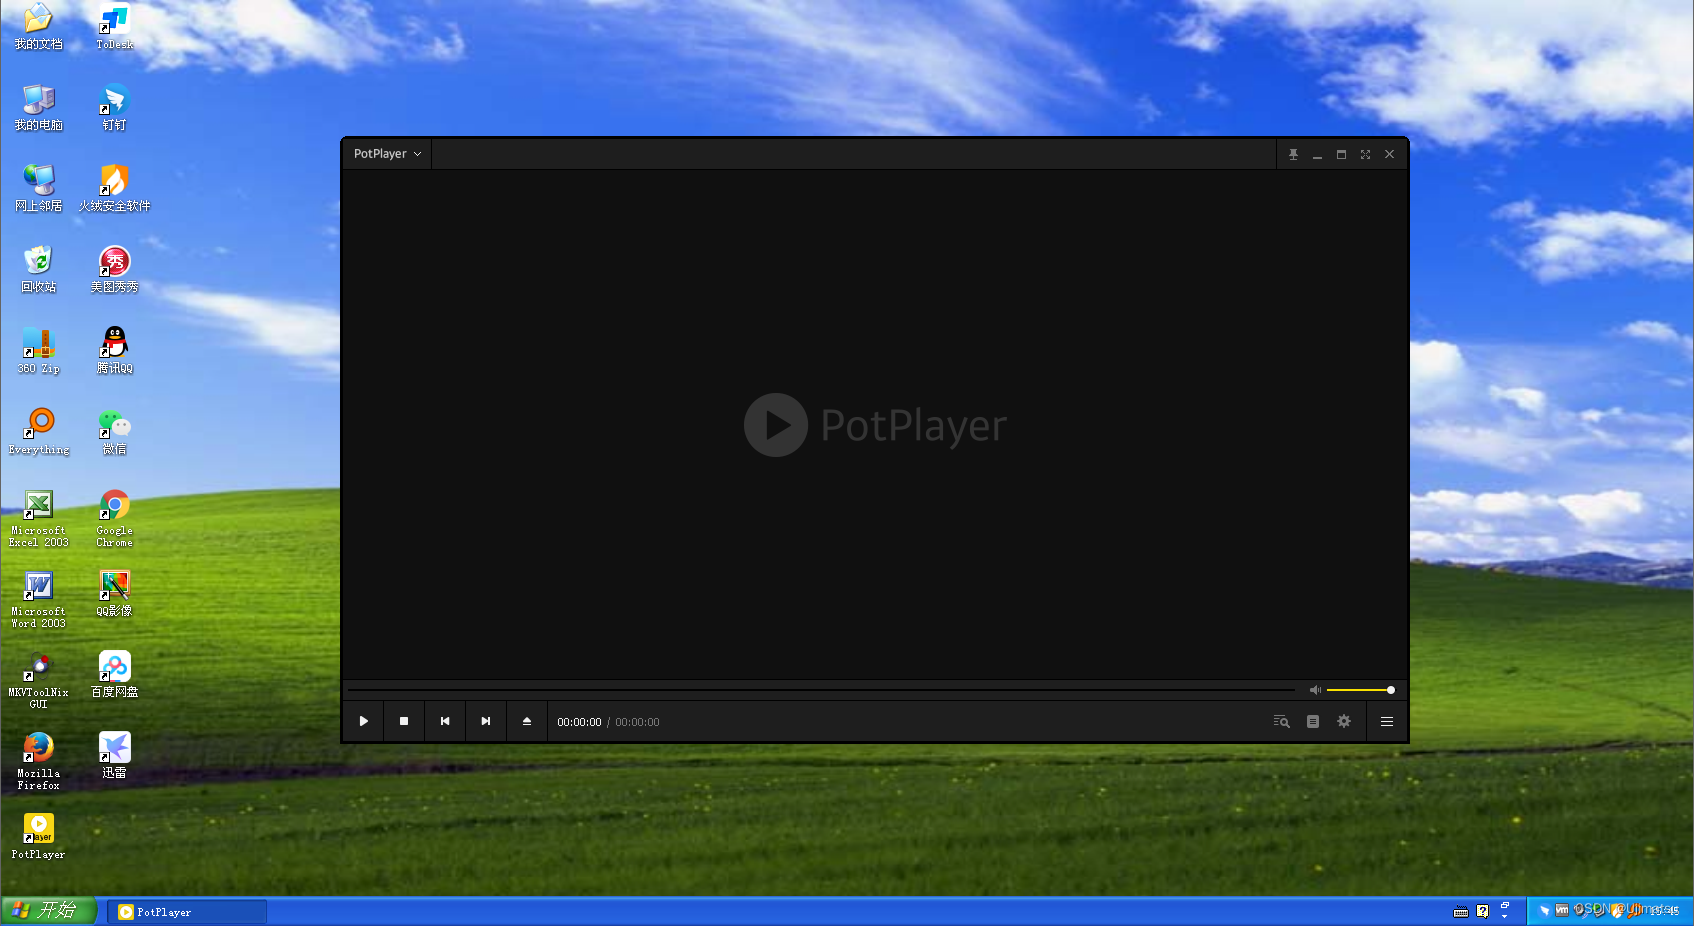Viewport: 1694px width, 926px height.
Task: Toggle the playlist panel icon
Action: [x=1313, y=721]
